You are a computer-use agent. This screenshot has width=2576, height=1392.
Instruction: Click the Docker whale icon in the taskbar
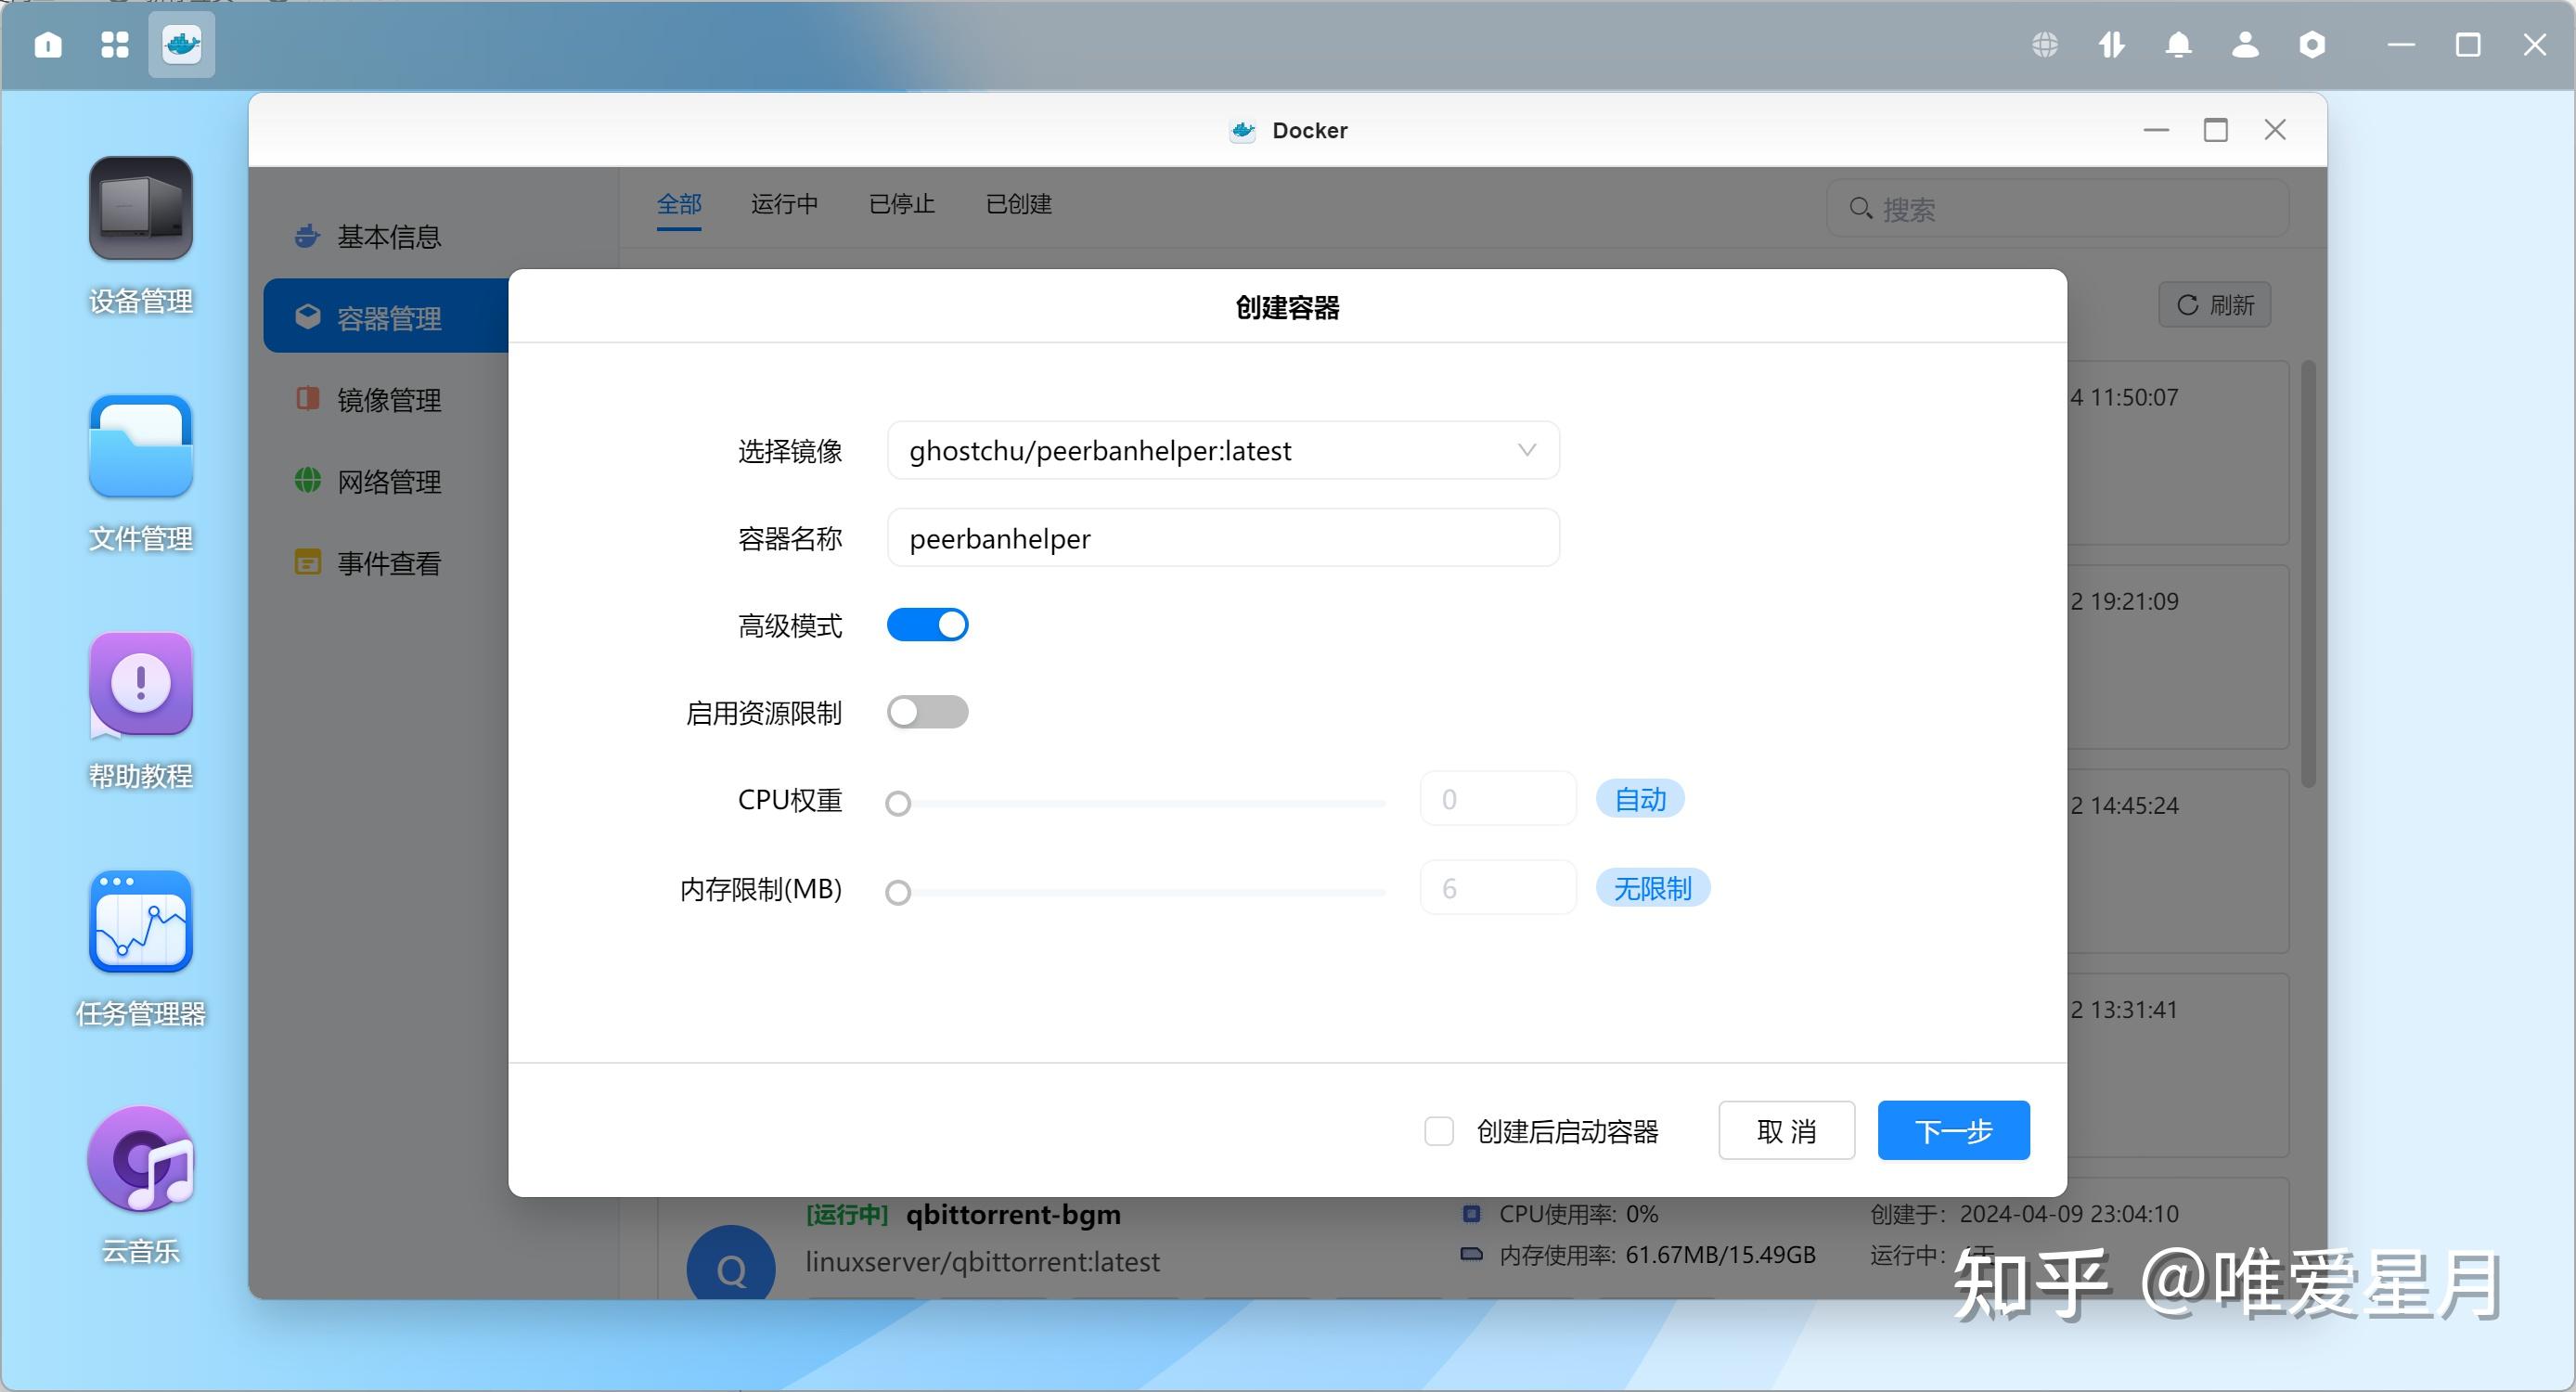(x=180, y=45)
